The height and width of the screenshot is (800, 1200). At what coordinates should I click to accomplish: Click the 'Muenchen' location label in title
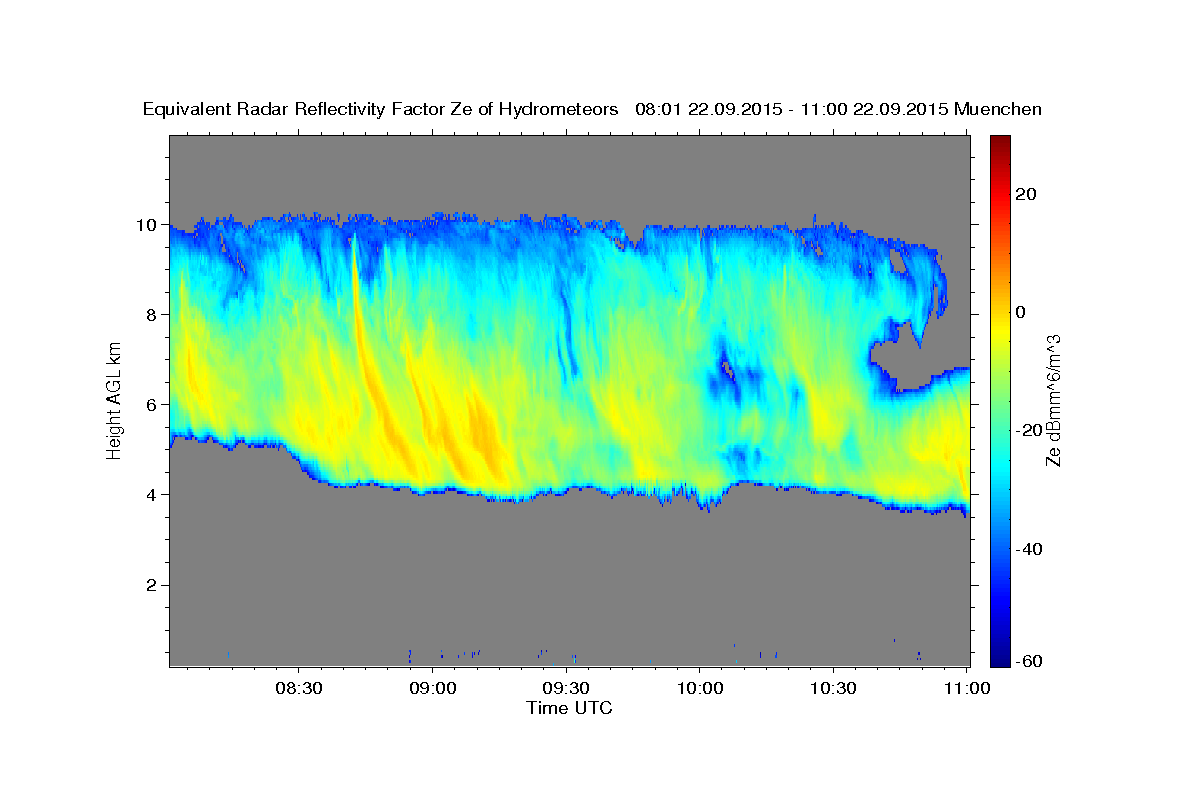pos(998,110)
